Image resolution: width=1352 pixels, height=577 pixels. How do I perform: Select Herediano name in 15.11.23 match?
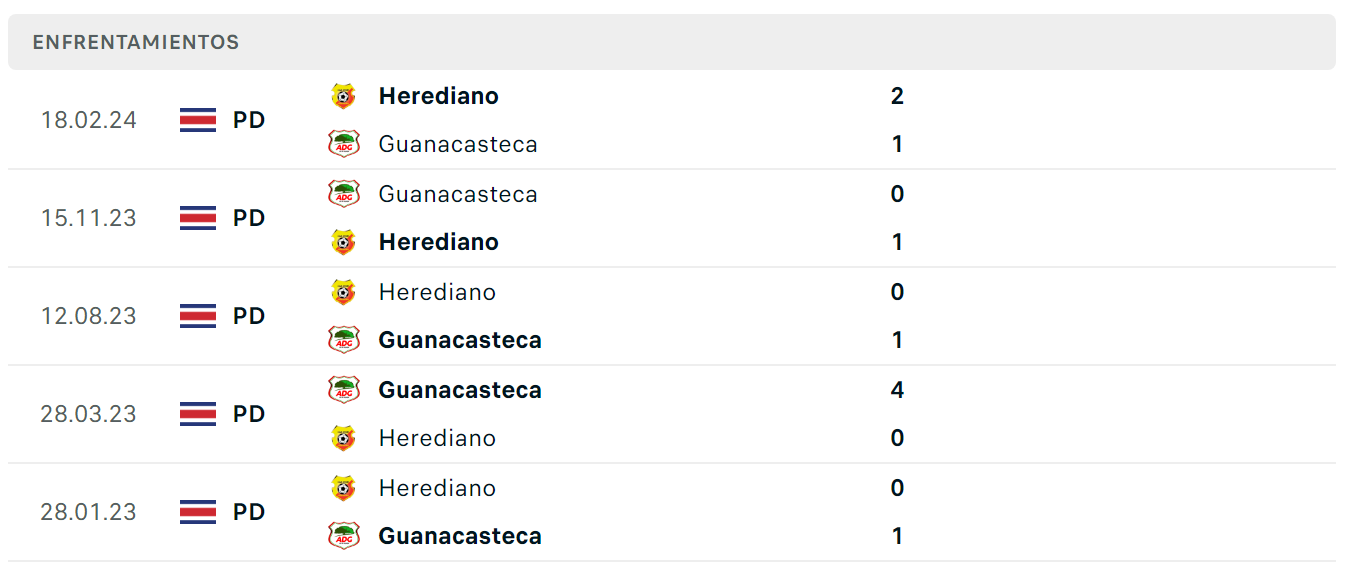pos(438,242)
